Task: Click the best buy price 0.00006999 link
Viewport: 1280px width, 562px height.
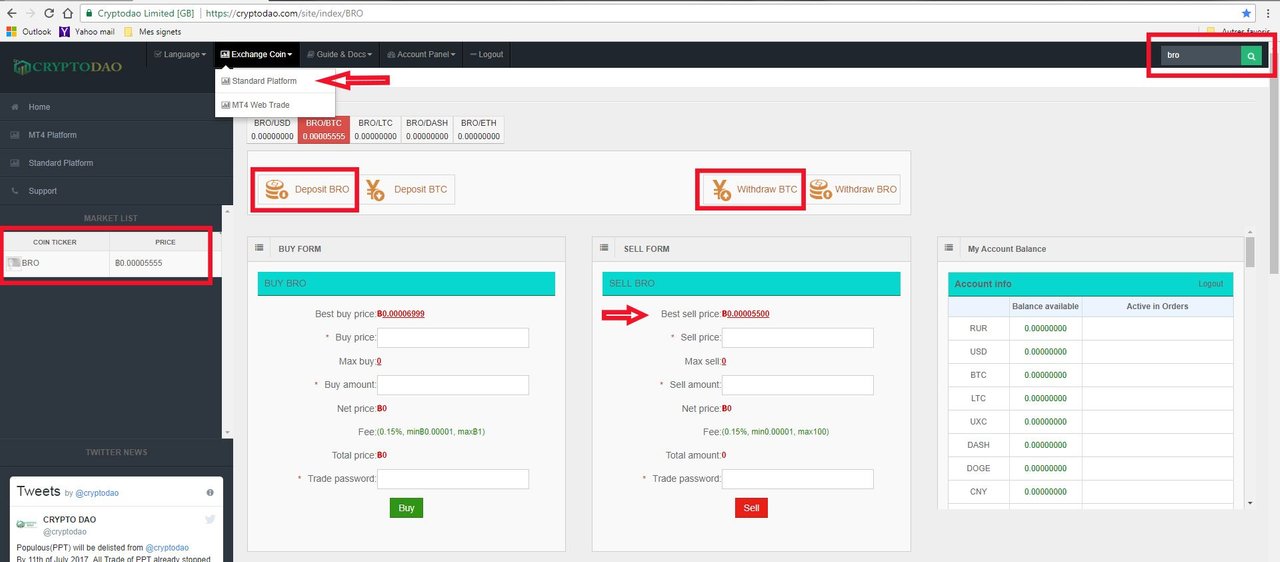Action: (x=400, y=314)
